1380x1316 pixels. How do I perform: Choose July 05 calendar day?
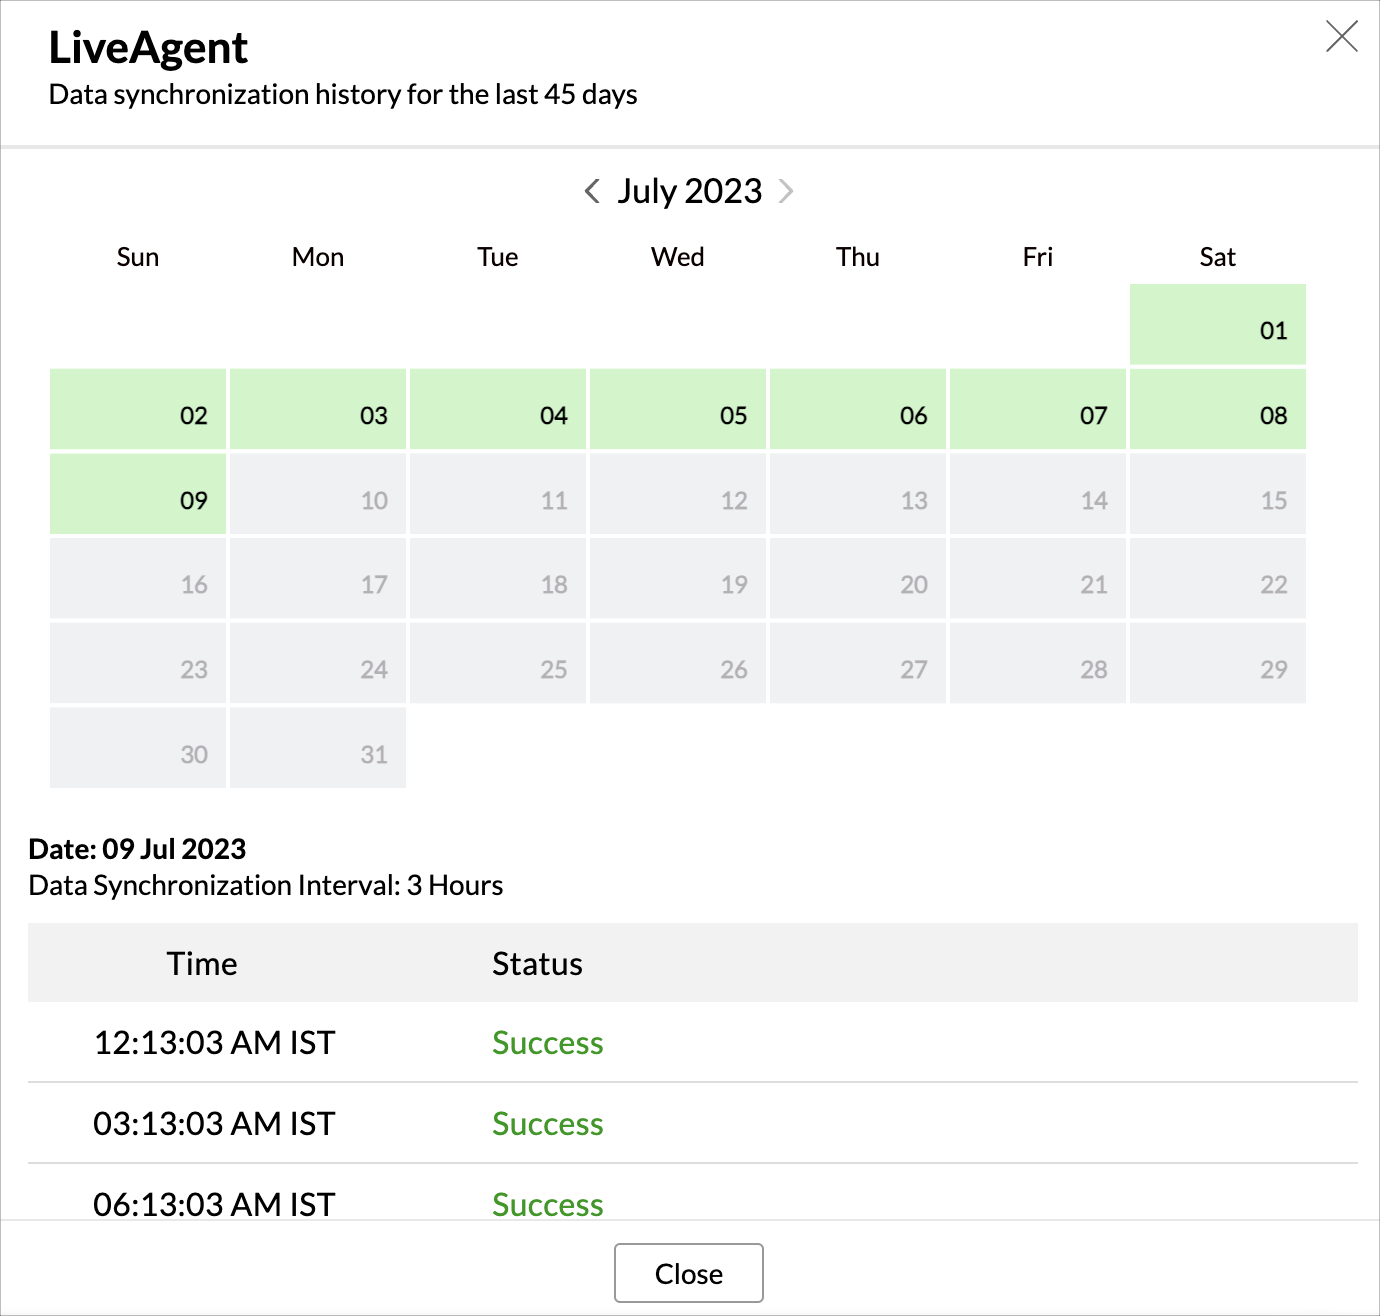tap(678, 410)
